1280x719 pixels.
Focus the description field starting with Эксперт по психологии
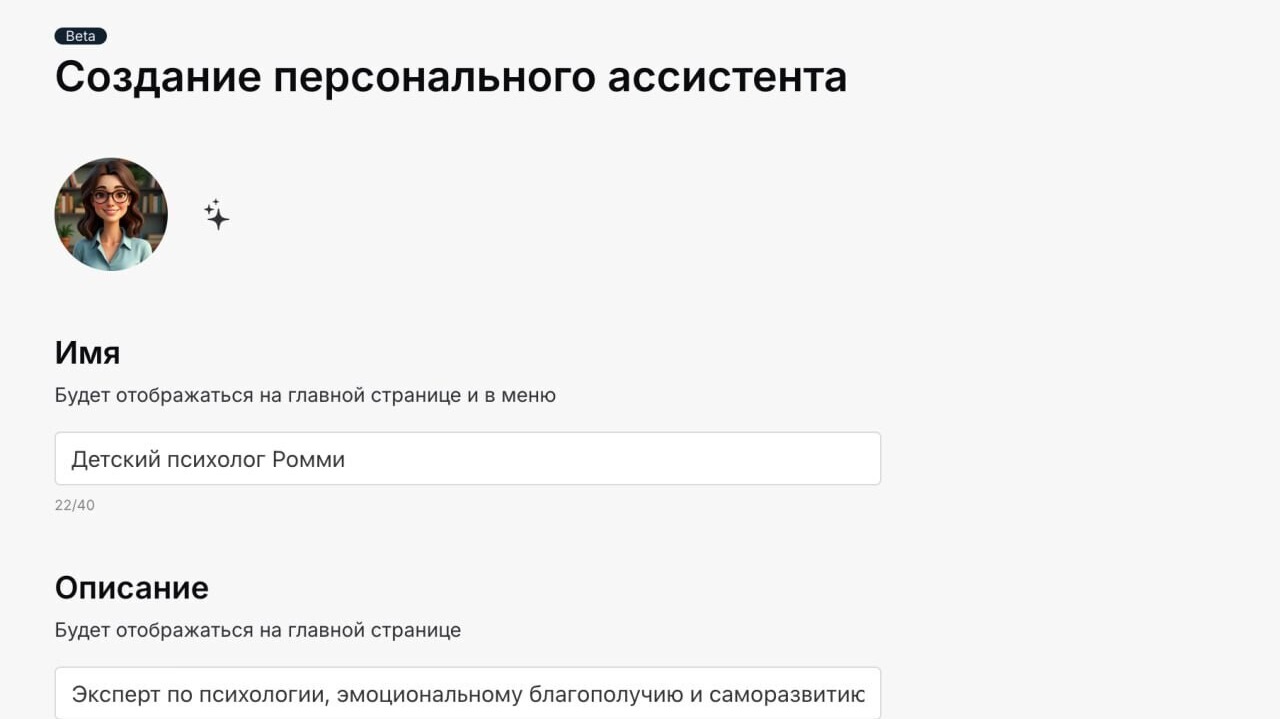point(468,693)
